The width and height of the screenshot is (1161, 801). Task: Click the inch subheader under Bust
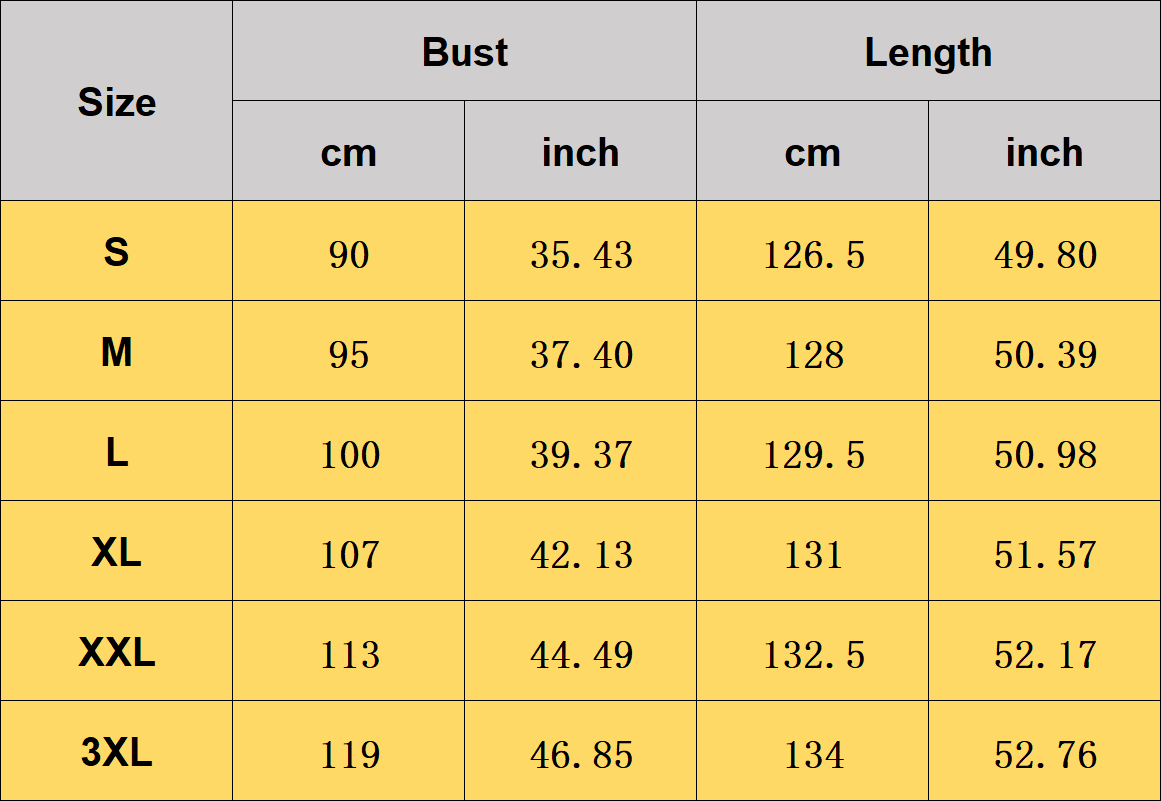coord(580,152)
